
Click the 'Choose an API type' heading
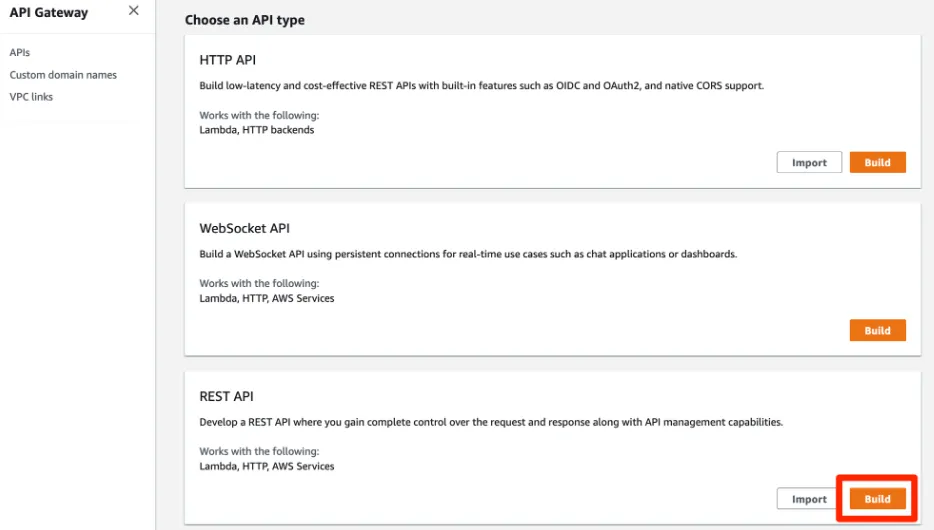coord(245,20)
